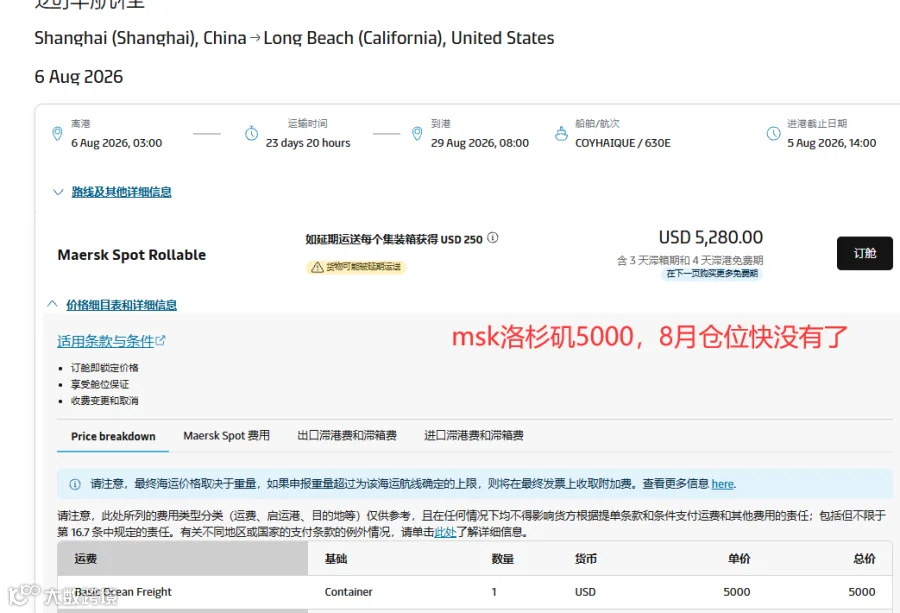Screen dimensions: 900x613
Task: Click the 货物可能被延期运送 warning badge
Action: (356, 267)
